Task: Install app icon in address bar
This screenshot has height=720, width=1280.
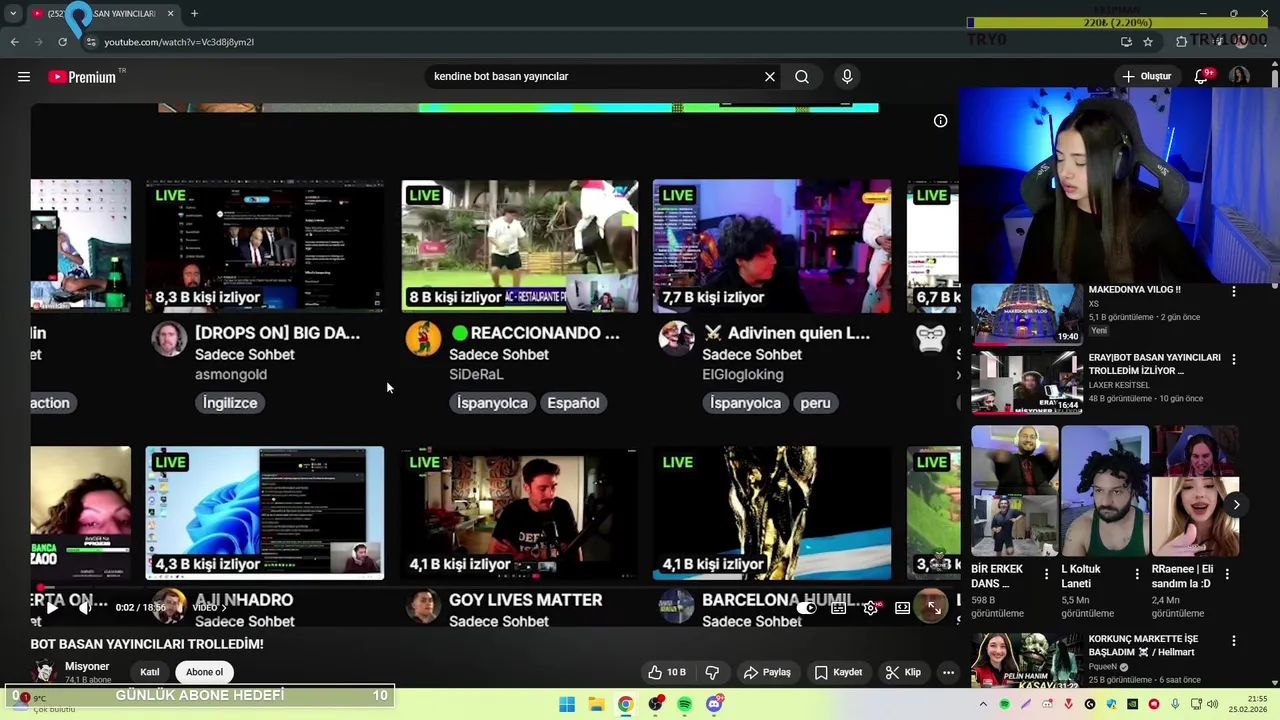Action: click(x=1126, y=42)
